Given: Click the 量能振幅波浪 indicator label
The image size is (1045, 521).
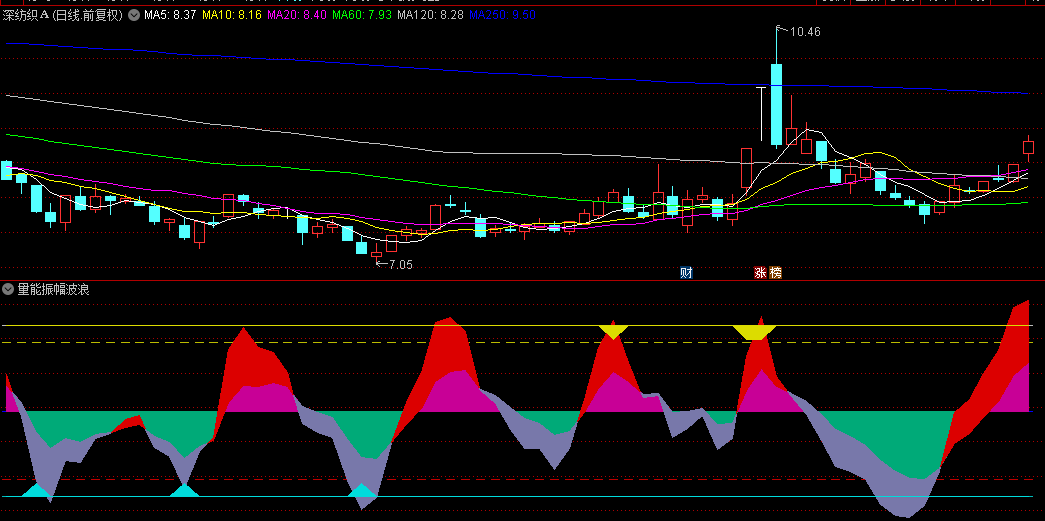Looking at the screenshot, I should coord(54,289).
